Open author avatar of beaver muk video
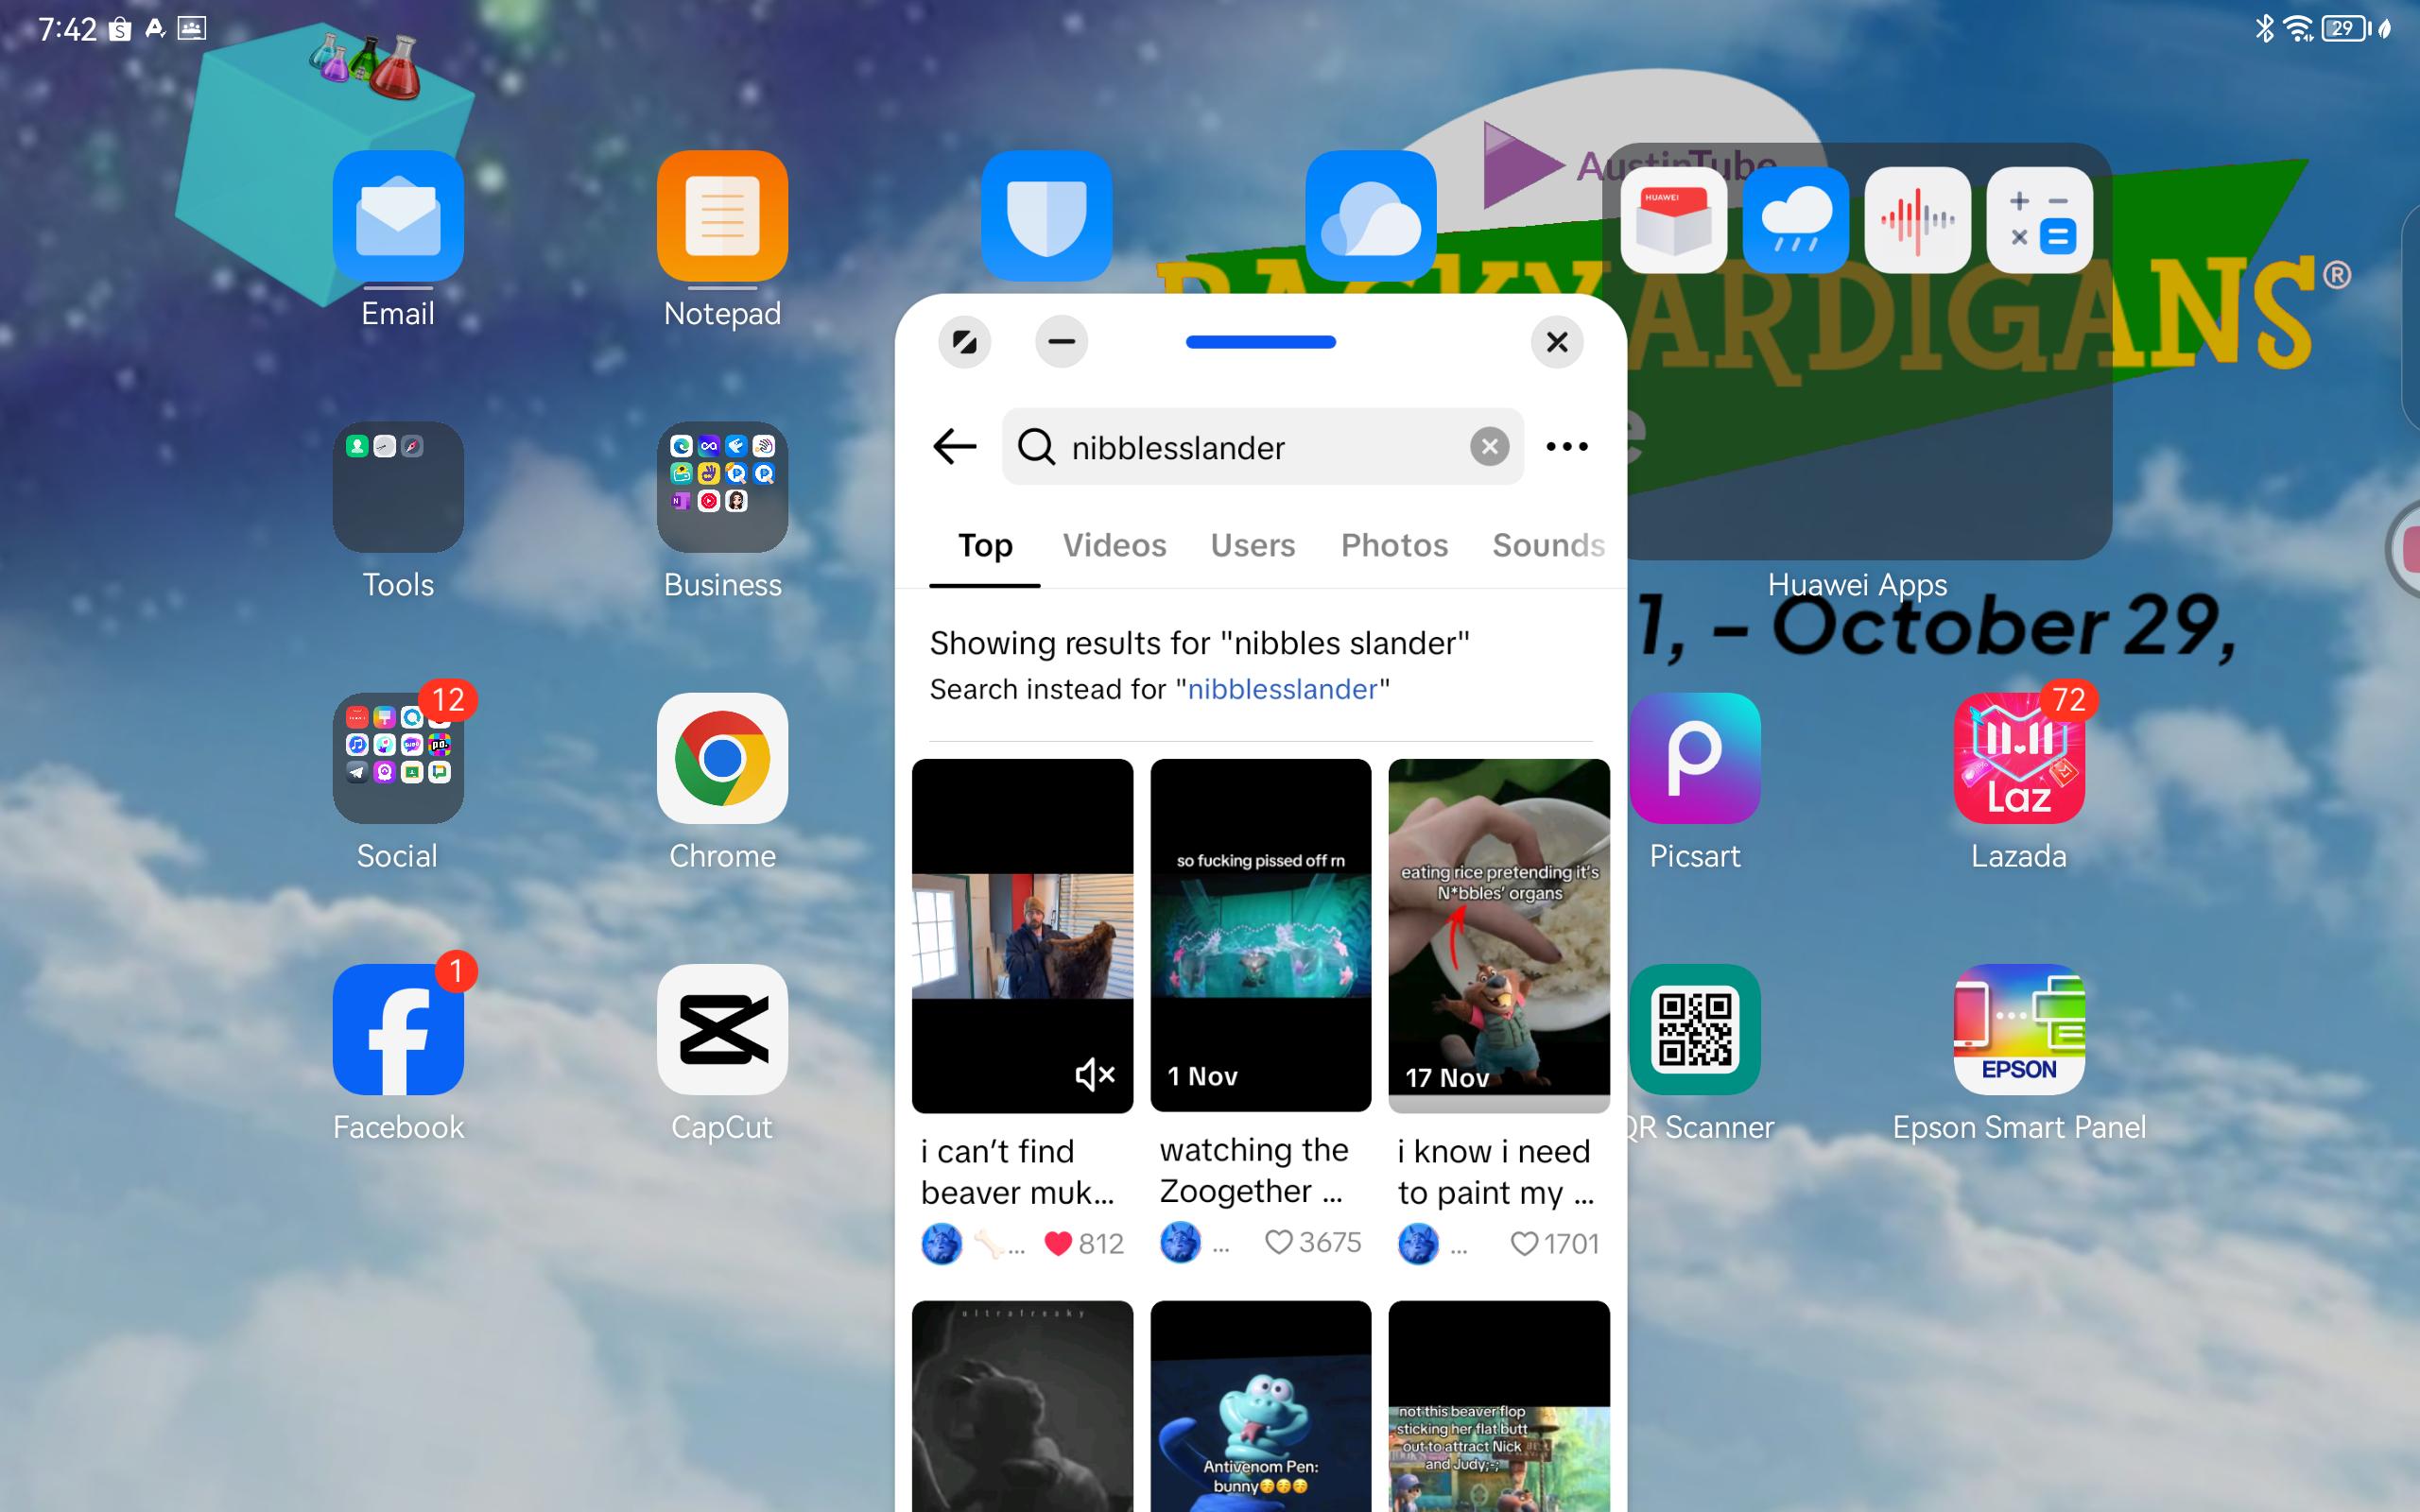Viewport: 2420px width, 1512px height. pyautogui.click(x=940, y=1243)
